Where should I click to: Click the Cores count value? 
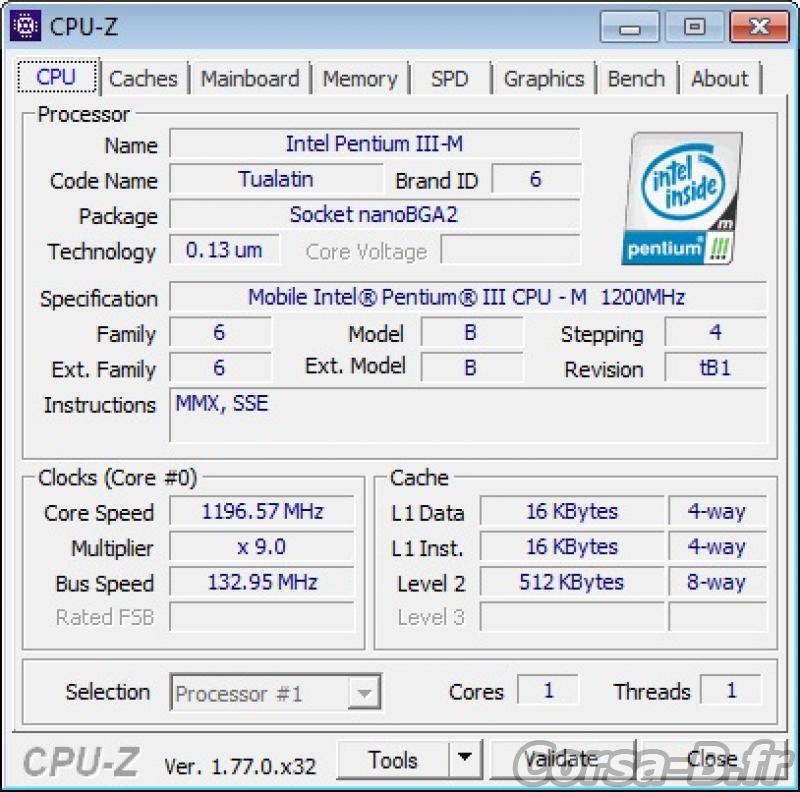pyautogui.click(x=548, y=690)
